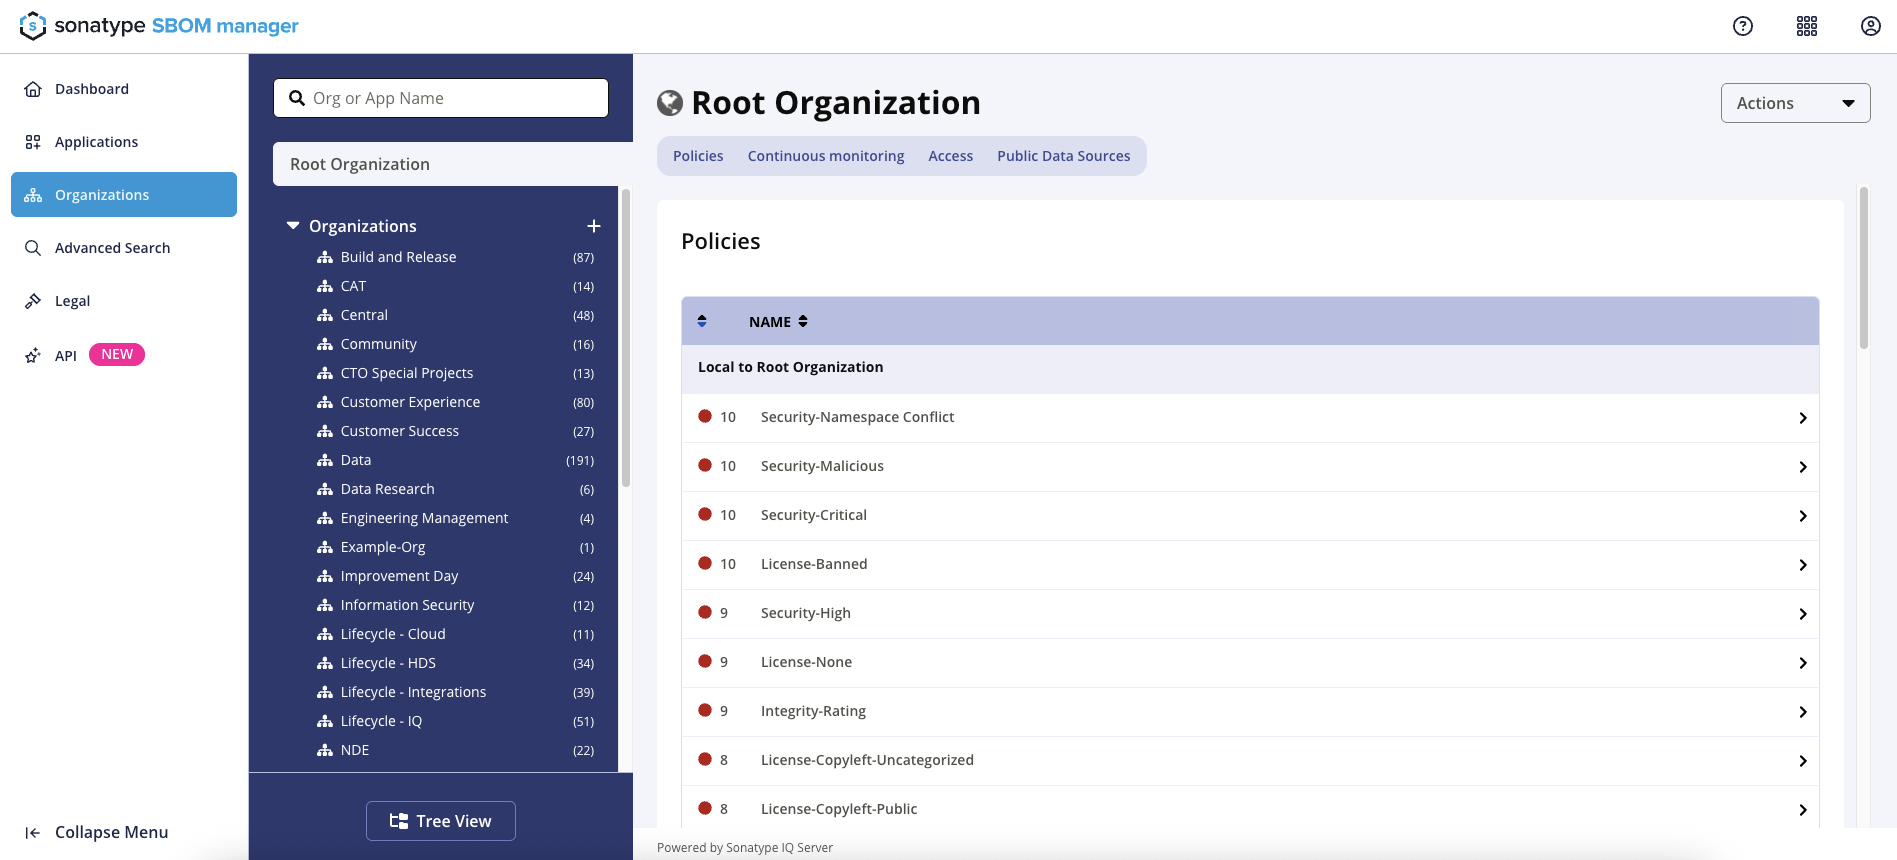Click the globe icon beside Root Organization title
This screenshot has width=1897, height=860.
pos(670,103)
